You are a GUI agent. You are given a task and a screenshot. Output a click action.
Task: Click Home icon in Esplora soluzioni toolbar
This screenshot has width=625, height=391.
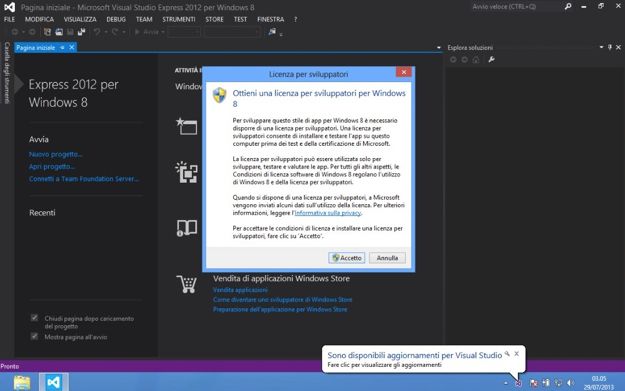(x=476, y=59)
